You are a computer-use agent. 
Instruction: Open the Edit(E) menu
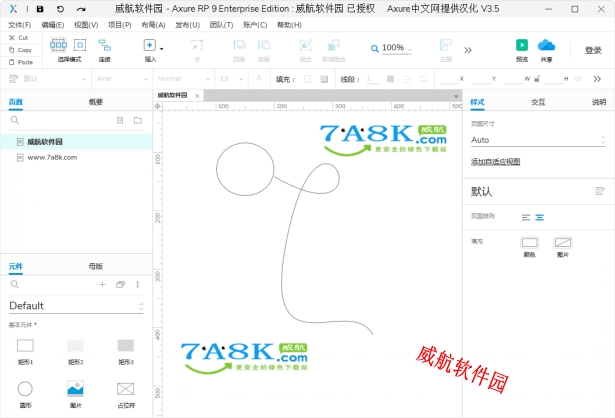point(53,25)
